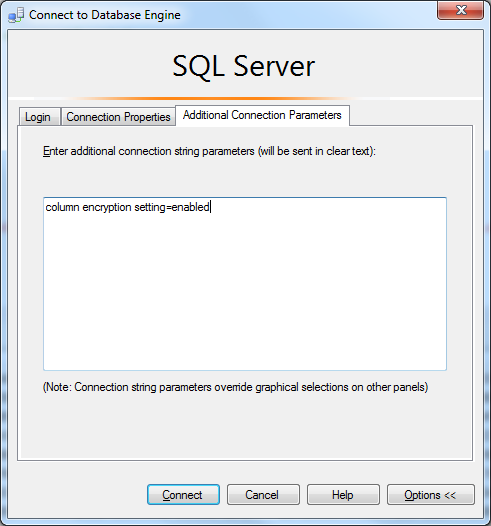Click the 'column encryption setting=enabled' text

127,207
